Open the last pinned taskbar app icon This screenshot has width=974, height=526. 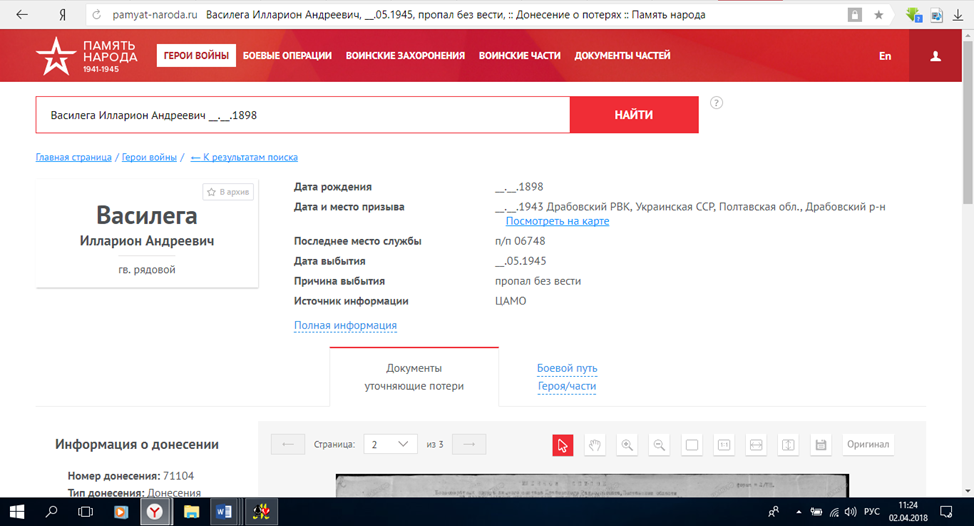click(x=262, y=512)
